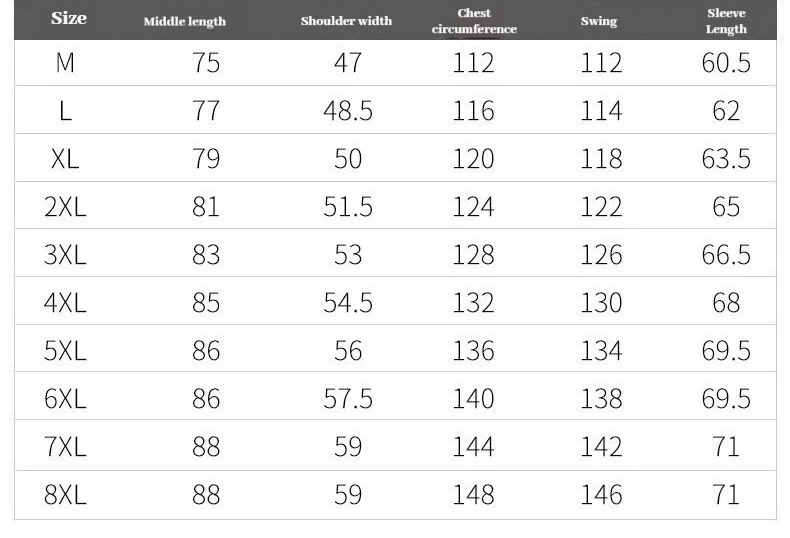
Task: Click the Middle length column header
Action: point(184,22)
